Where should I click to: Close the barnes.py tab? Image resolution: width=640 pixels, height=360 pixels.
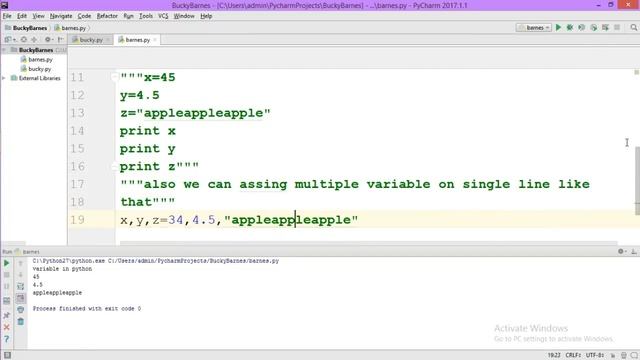point(155,40)
